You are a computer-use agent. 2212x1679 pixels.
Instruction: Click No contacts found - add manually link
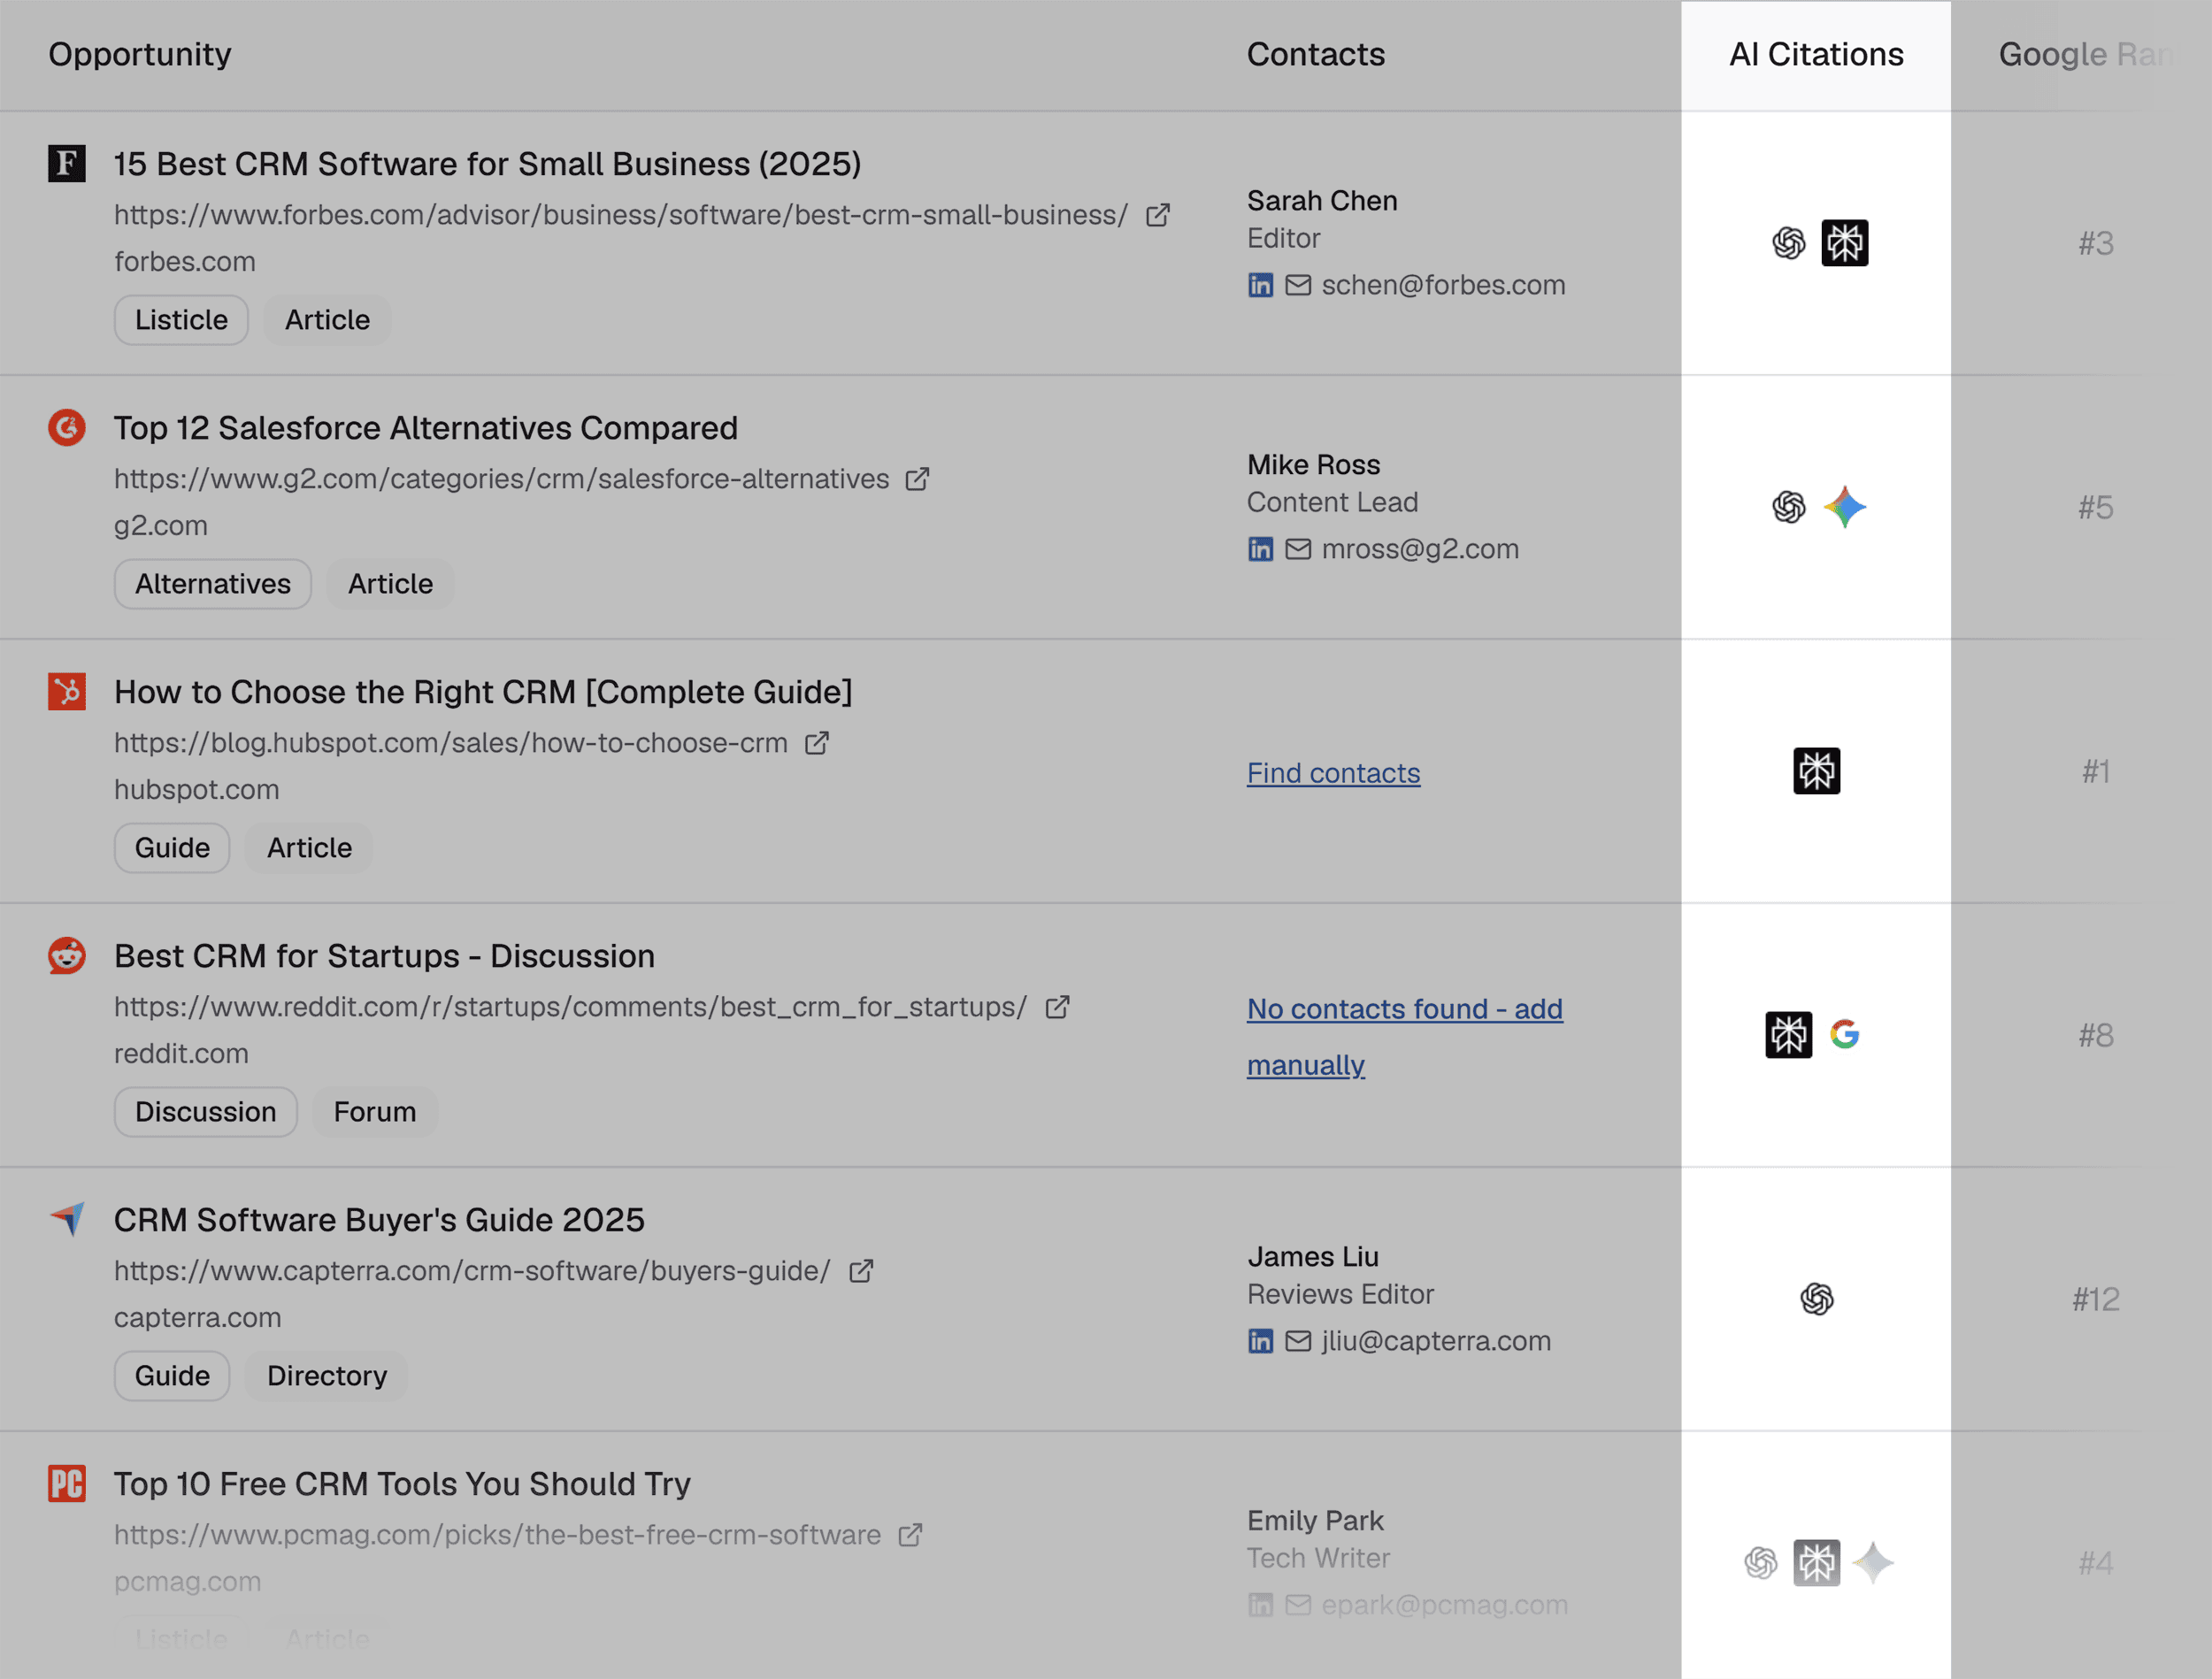click(x=1405, y=1037)
